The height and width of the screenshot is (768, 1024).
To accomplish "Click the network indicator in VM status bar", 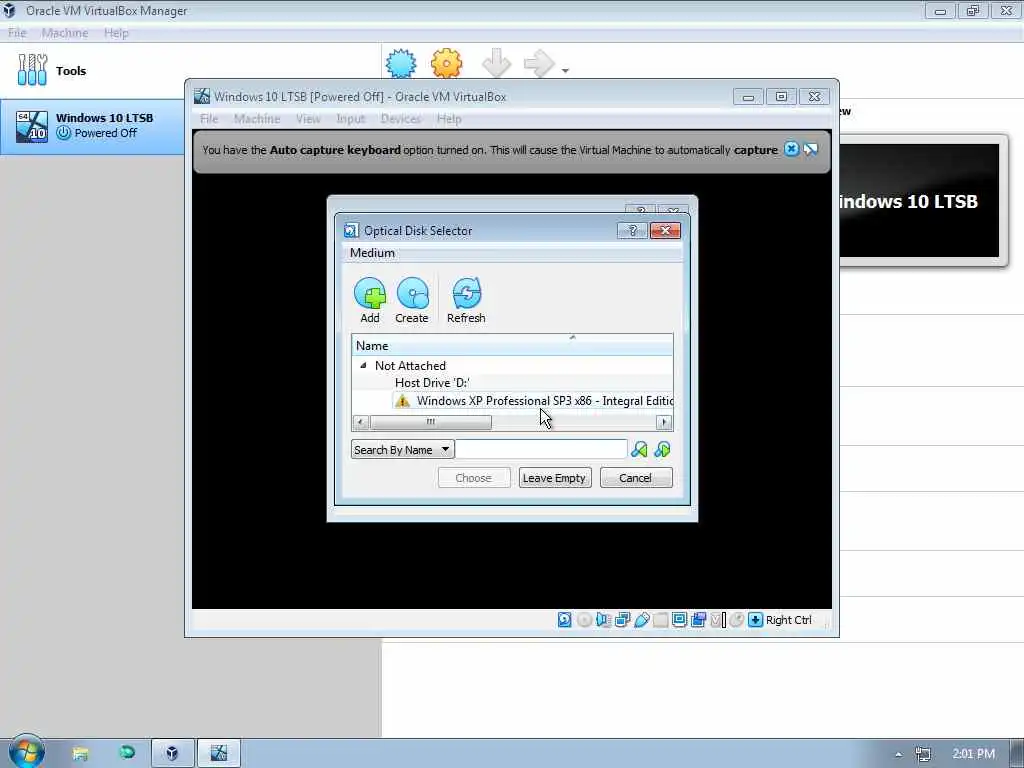I will pos(622,619).
